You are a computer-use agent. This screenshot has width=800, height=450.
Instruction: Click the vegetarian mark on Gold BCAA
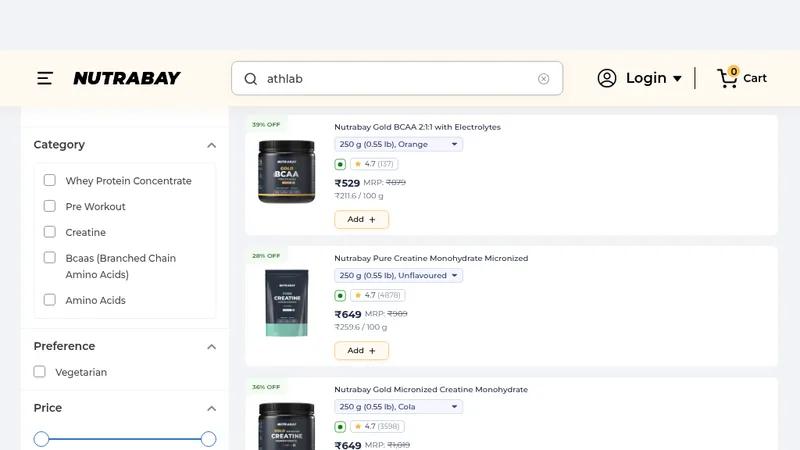tap(340, 164)
